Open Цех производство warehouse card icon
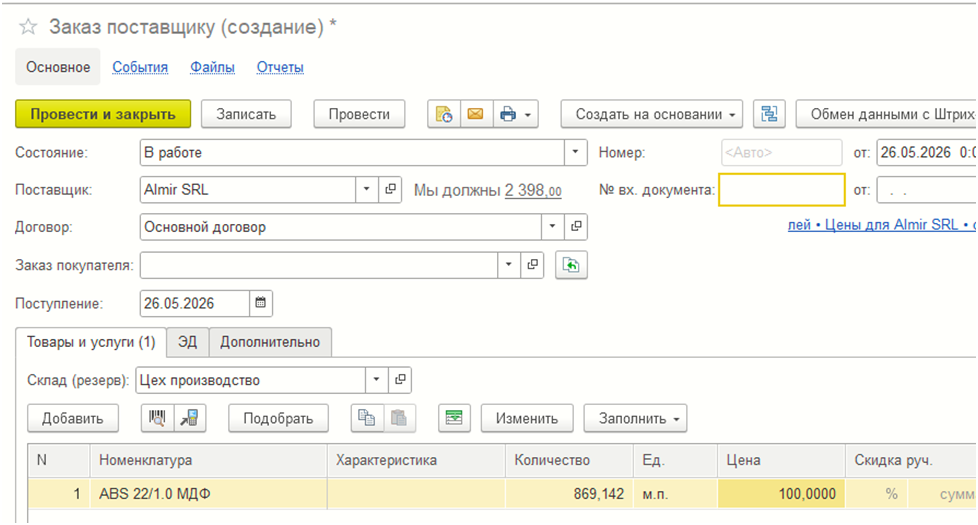This screenshot has height=525, width=978. tap(400, 380)
